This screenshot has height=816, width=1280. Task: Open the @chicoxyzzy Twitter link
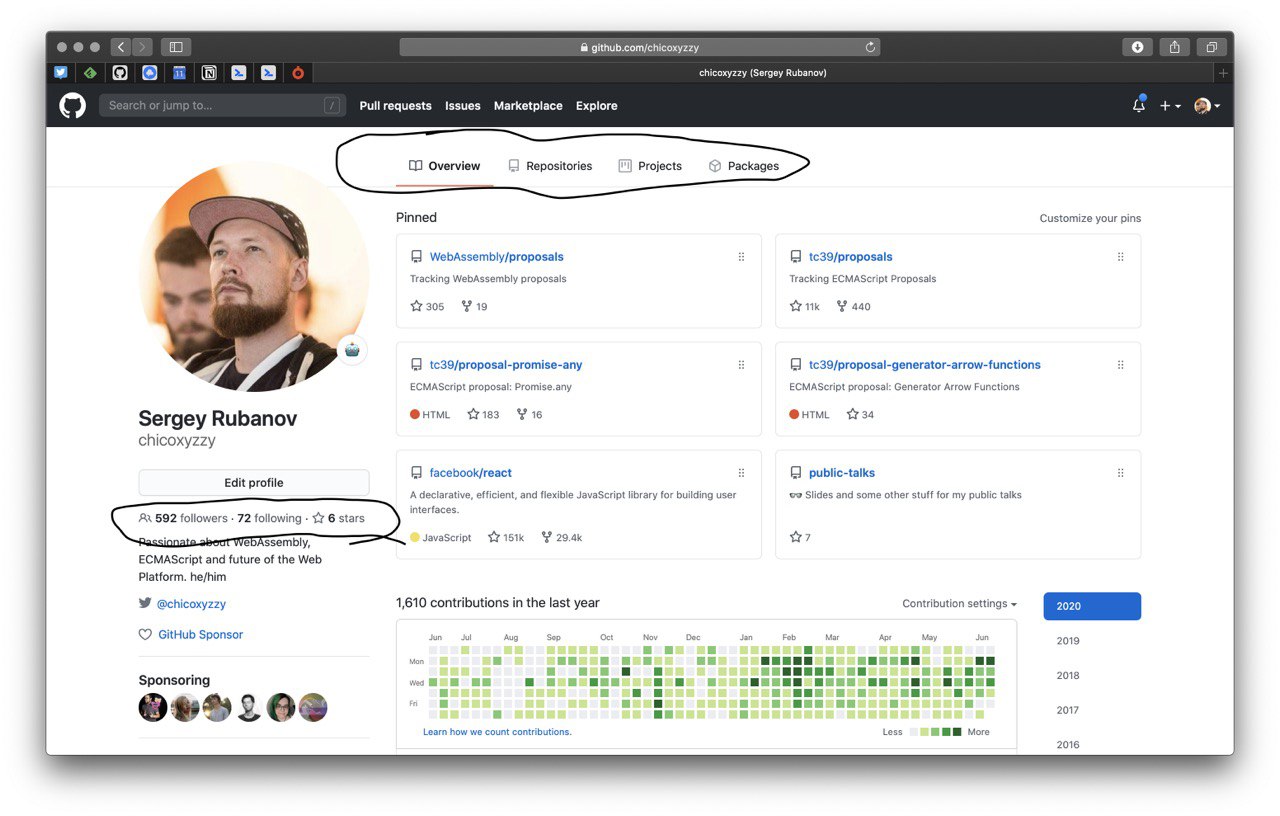coord(191,604)
